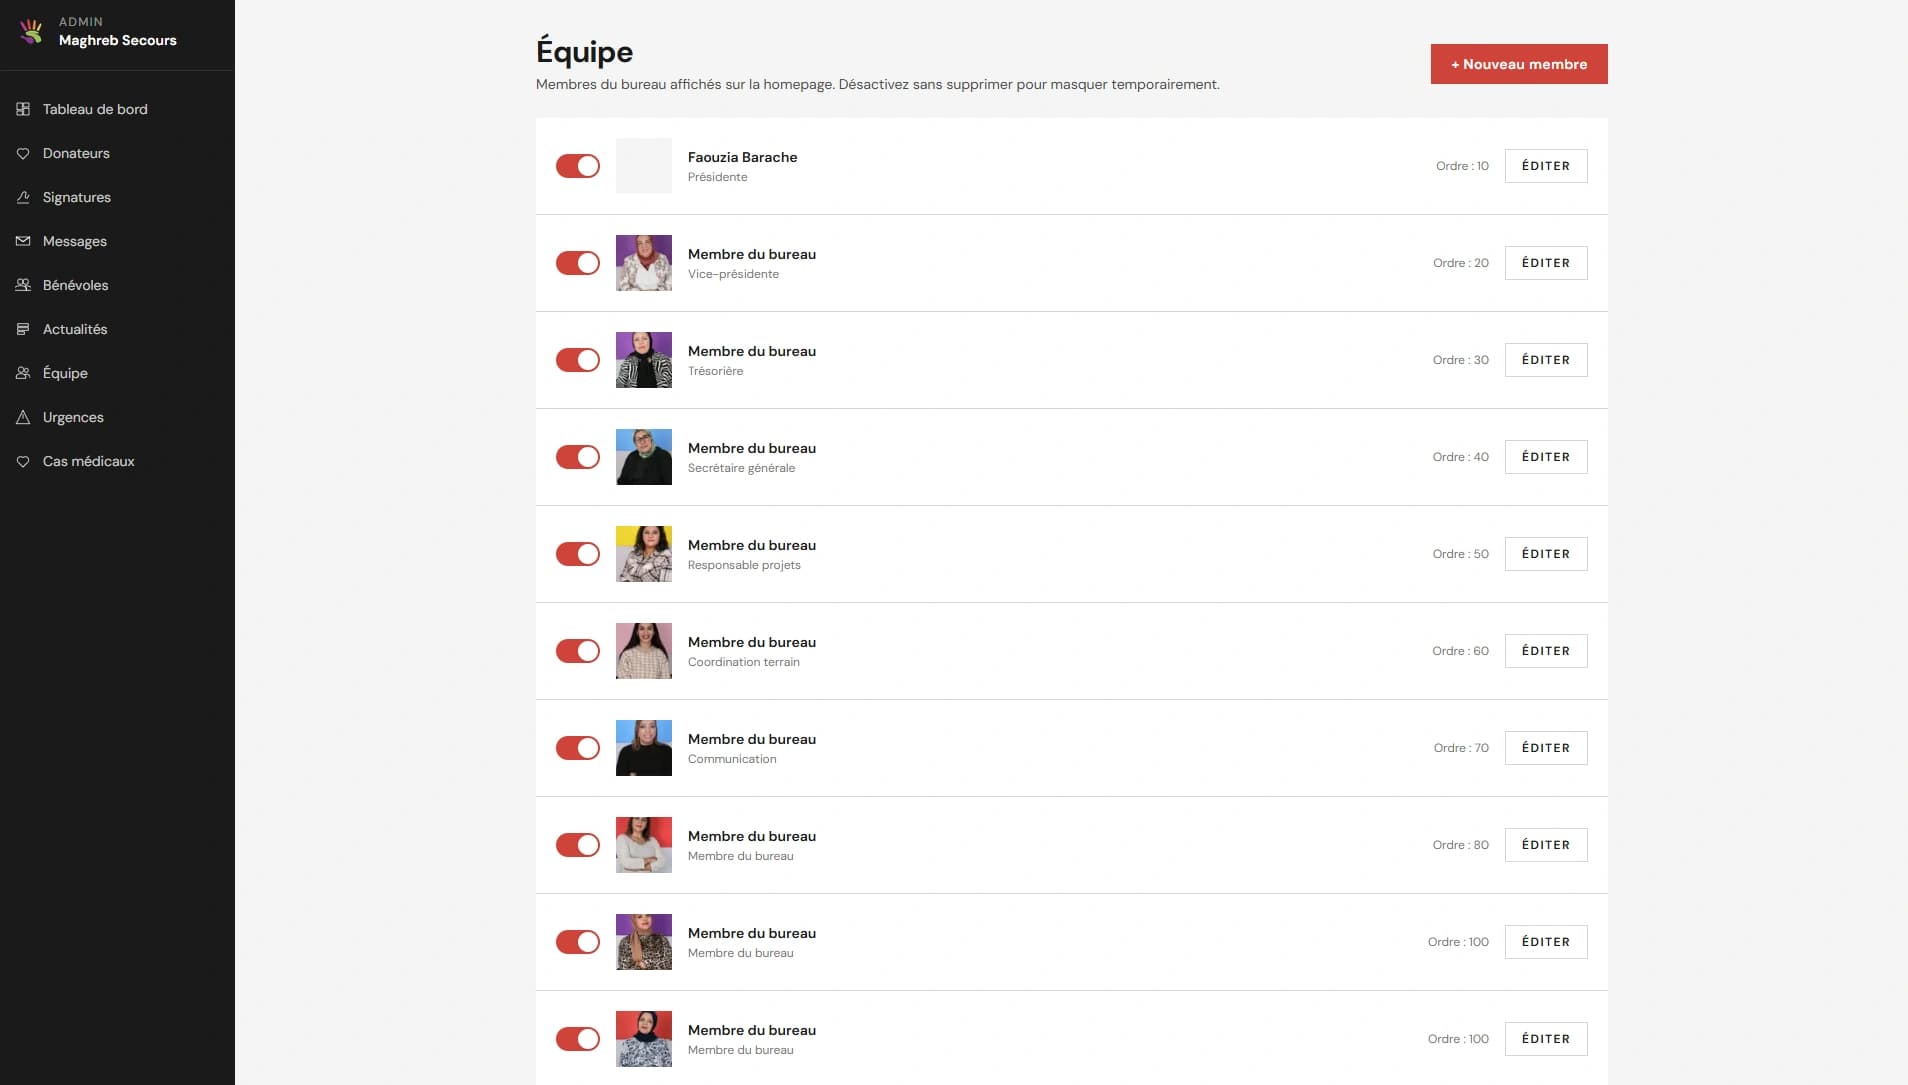The image size is (1908, 1085).
Task: Click the Messages envelope icon
Action: 23,241
